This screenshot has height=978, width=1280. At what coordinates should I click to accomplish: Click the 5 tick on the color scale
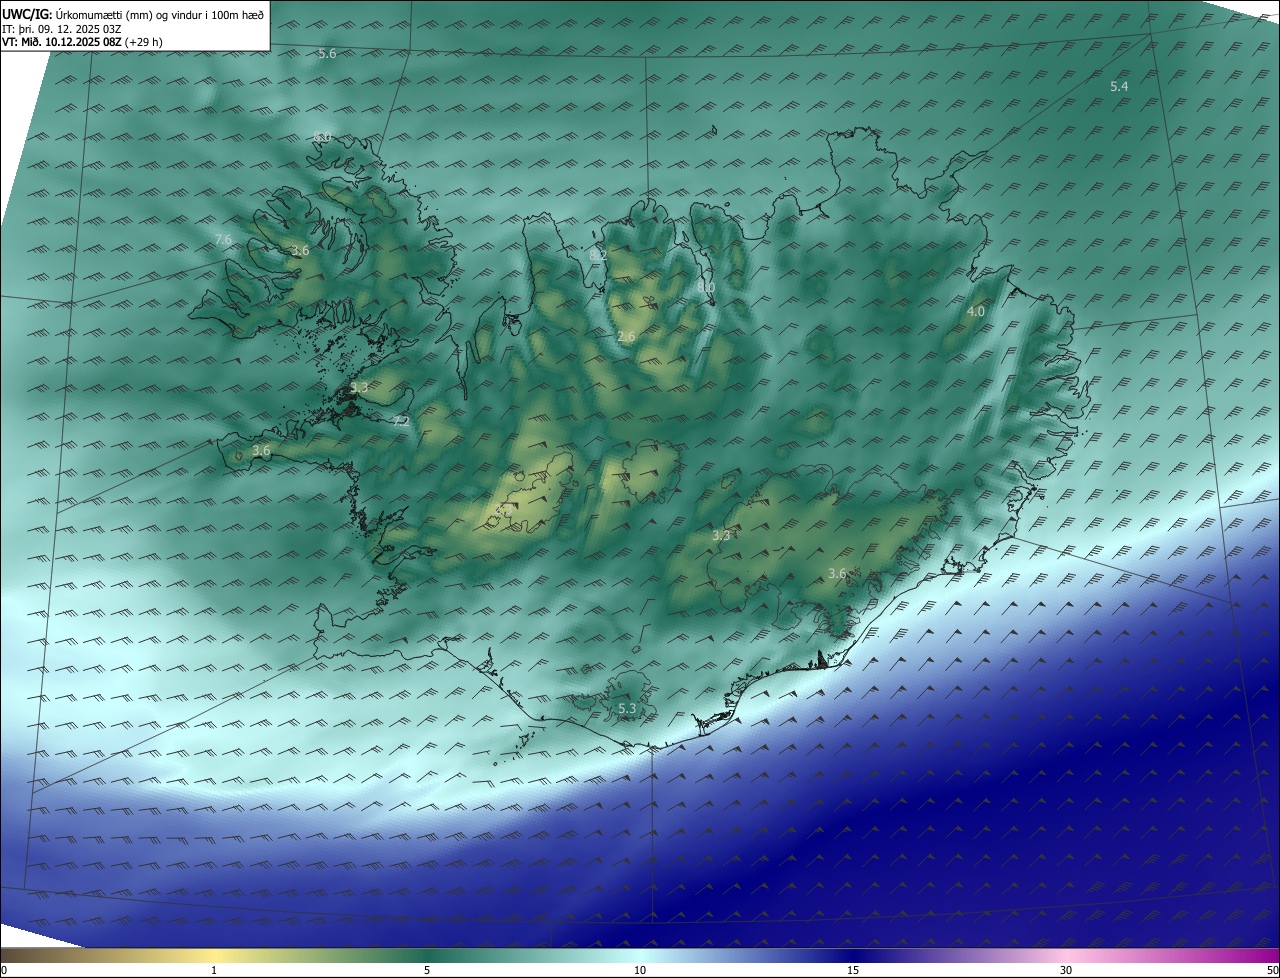(x=427, y=970)
